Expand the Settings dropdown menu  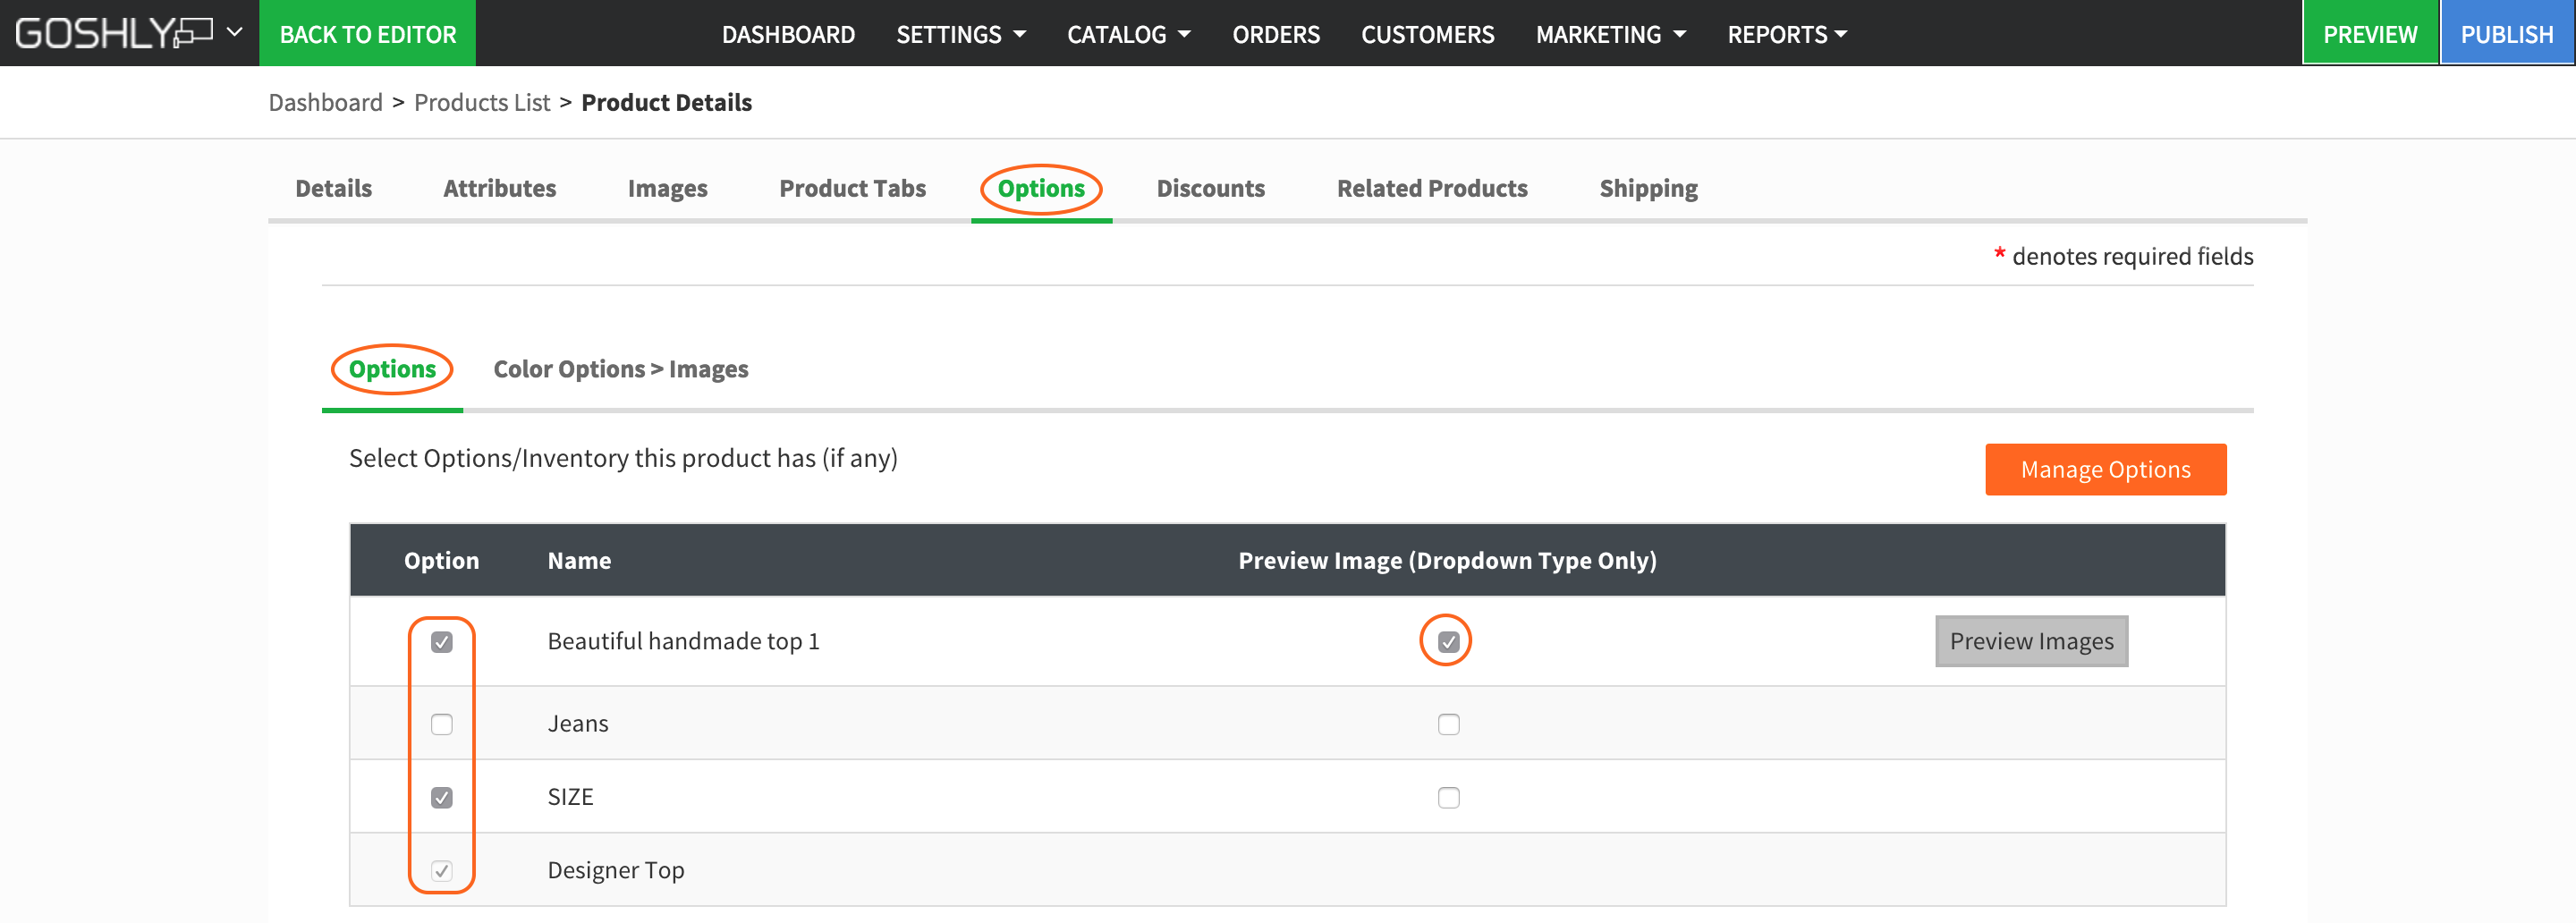coord(960,34)
